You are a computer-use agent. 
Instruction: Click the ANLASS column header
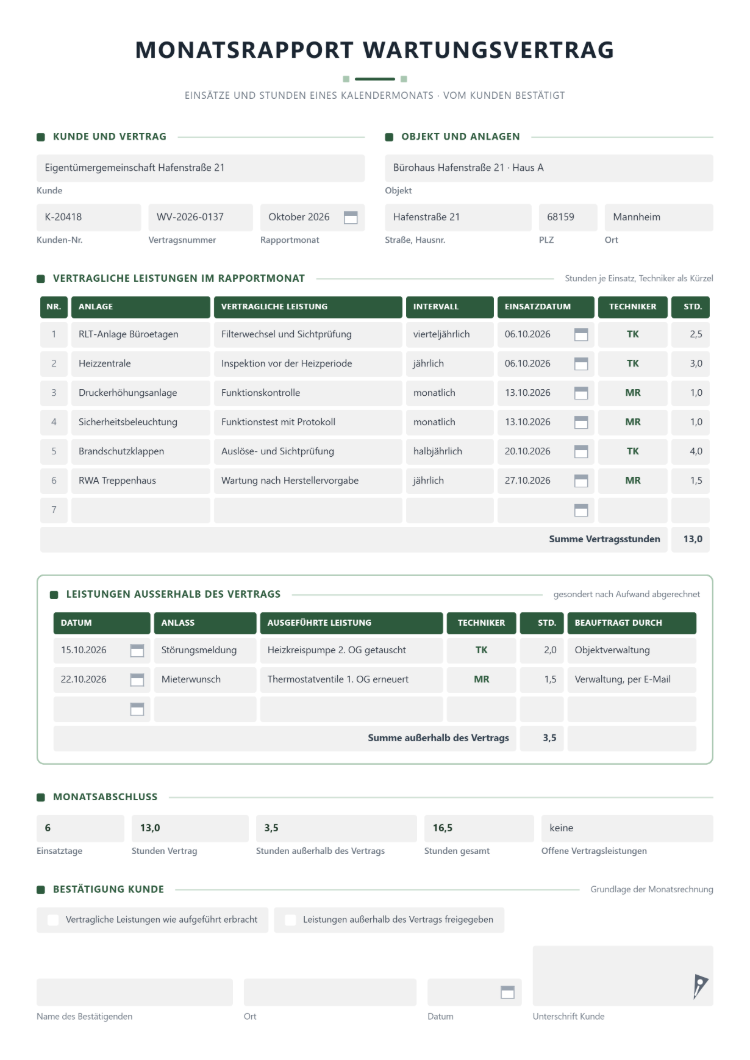(206, 623)
